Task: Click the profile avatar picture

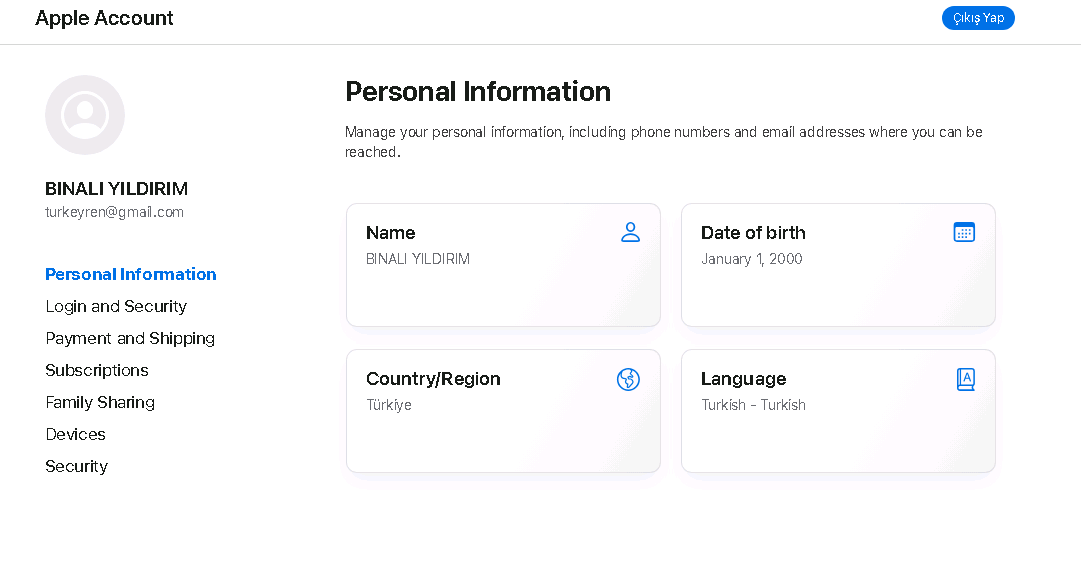Action: tap(85, 115)
